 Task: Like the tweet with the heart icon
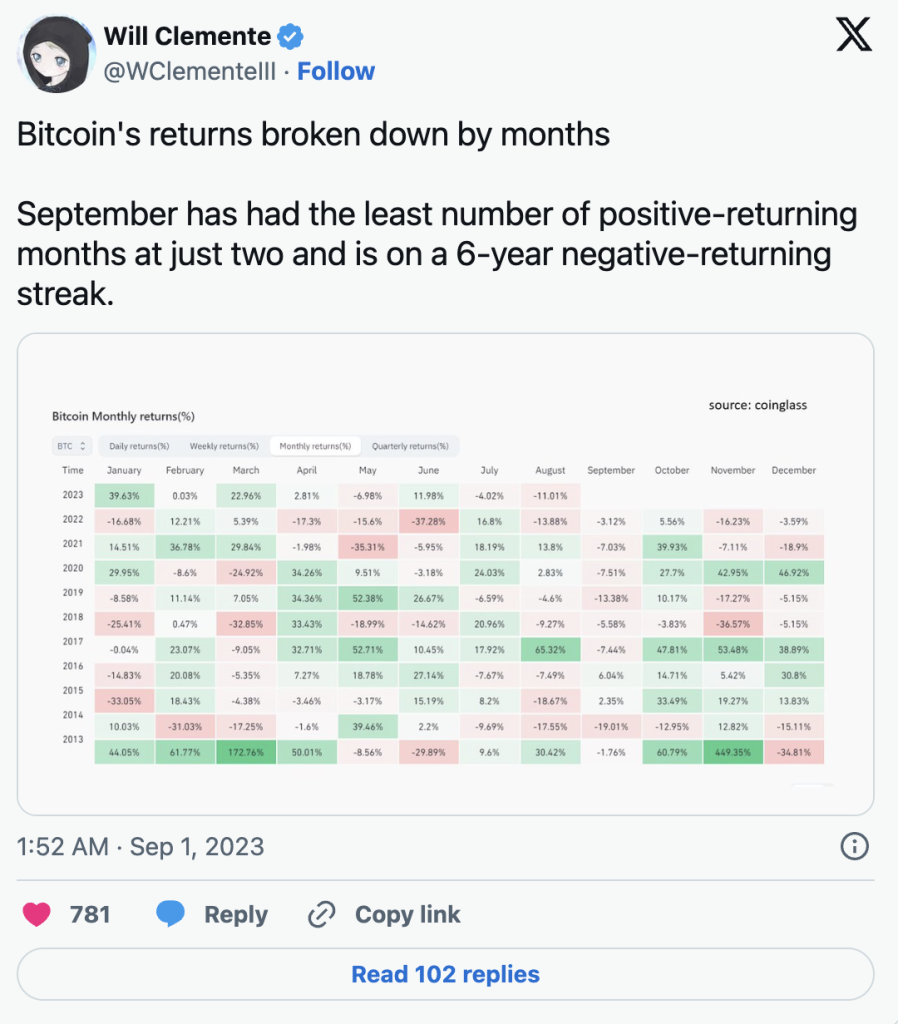click(x=38, y=913)
